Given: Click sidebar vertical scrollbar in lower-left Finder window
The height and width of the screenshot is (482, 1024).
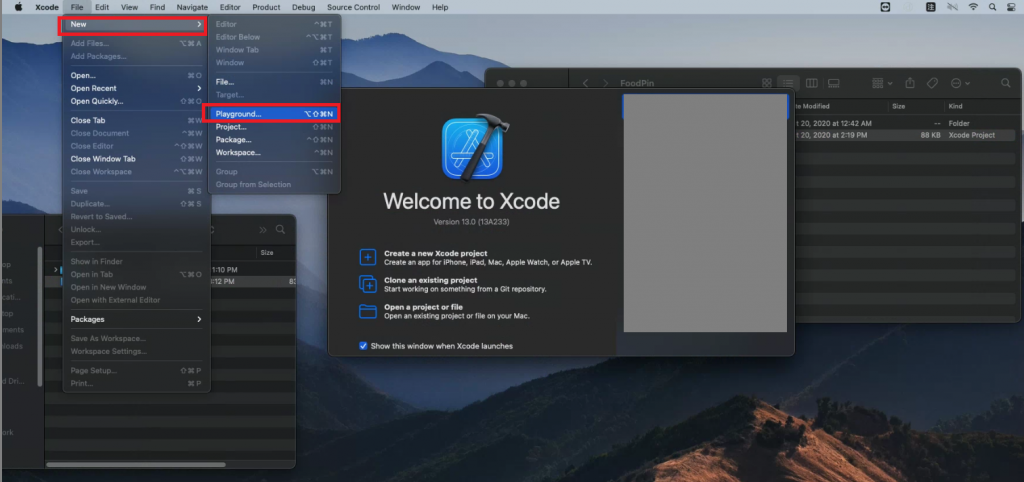Looking at the screenshot, I should (40, 315).
